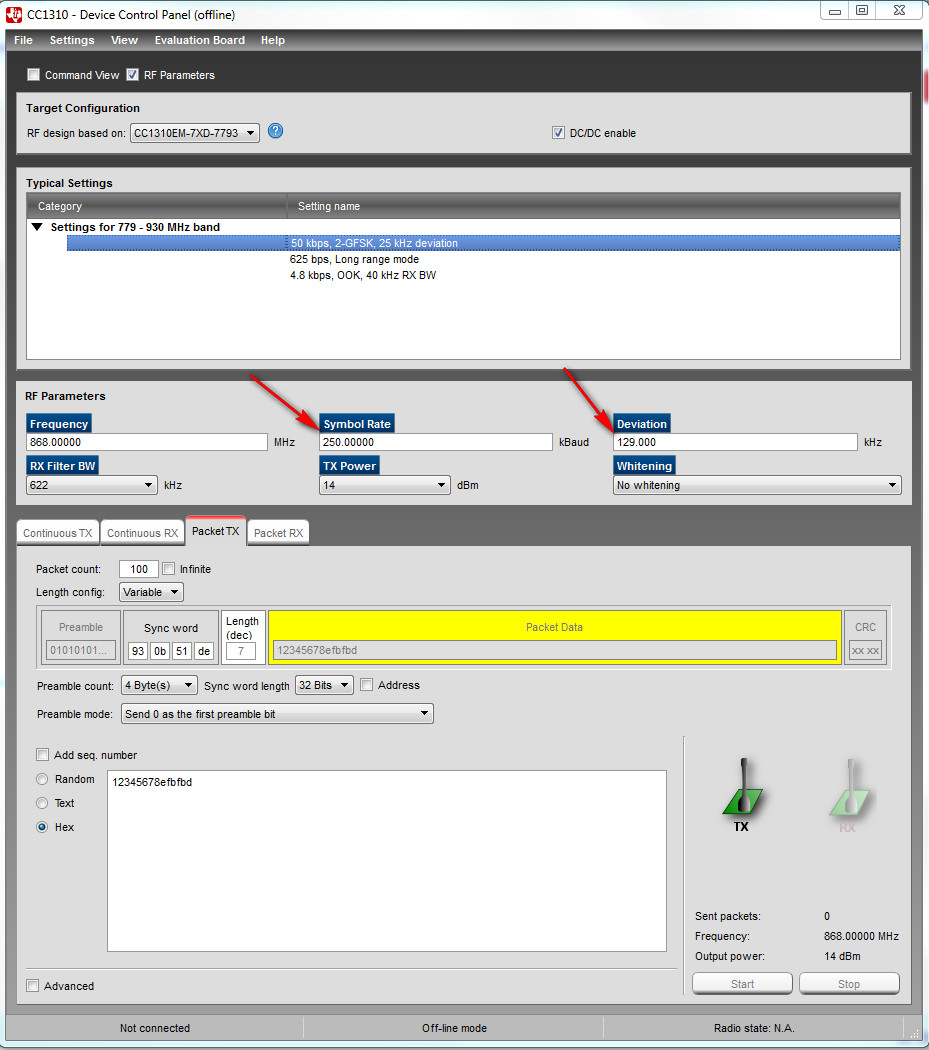Image resolution: width=929 pixels, height=1050 pixels.
Task: Open the File menu
Action: click(23, 40)
